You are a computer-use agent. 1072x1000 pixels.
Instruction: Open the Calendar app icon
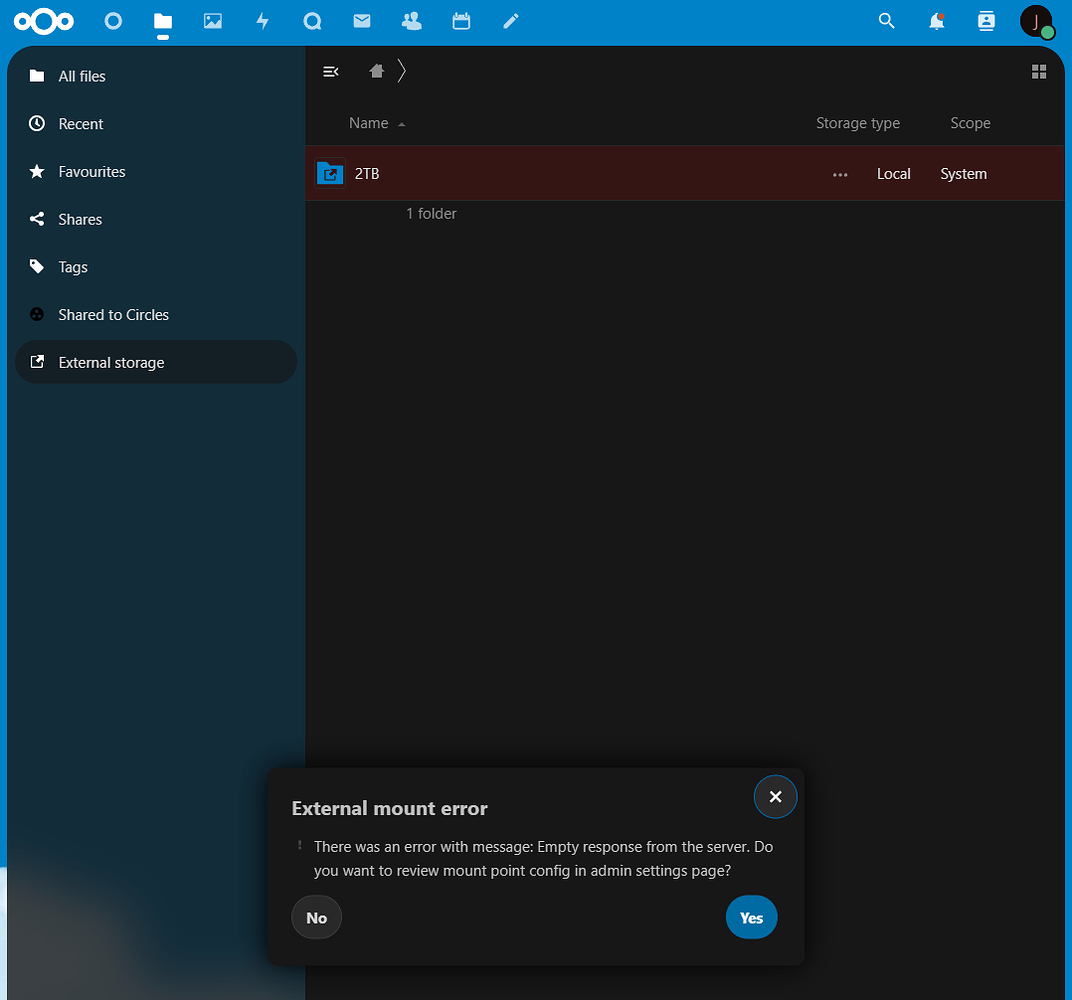click(461, 21)
